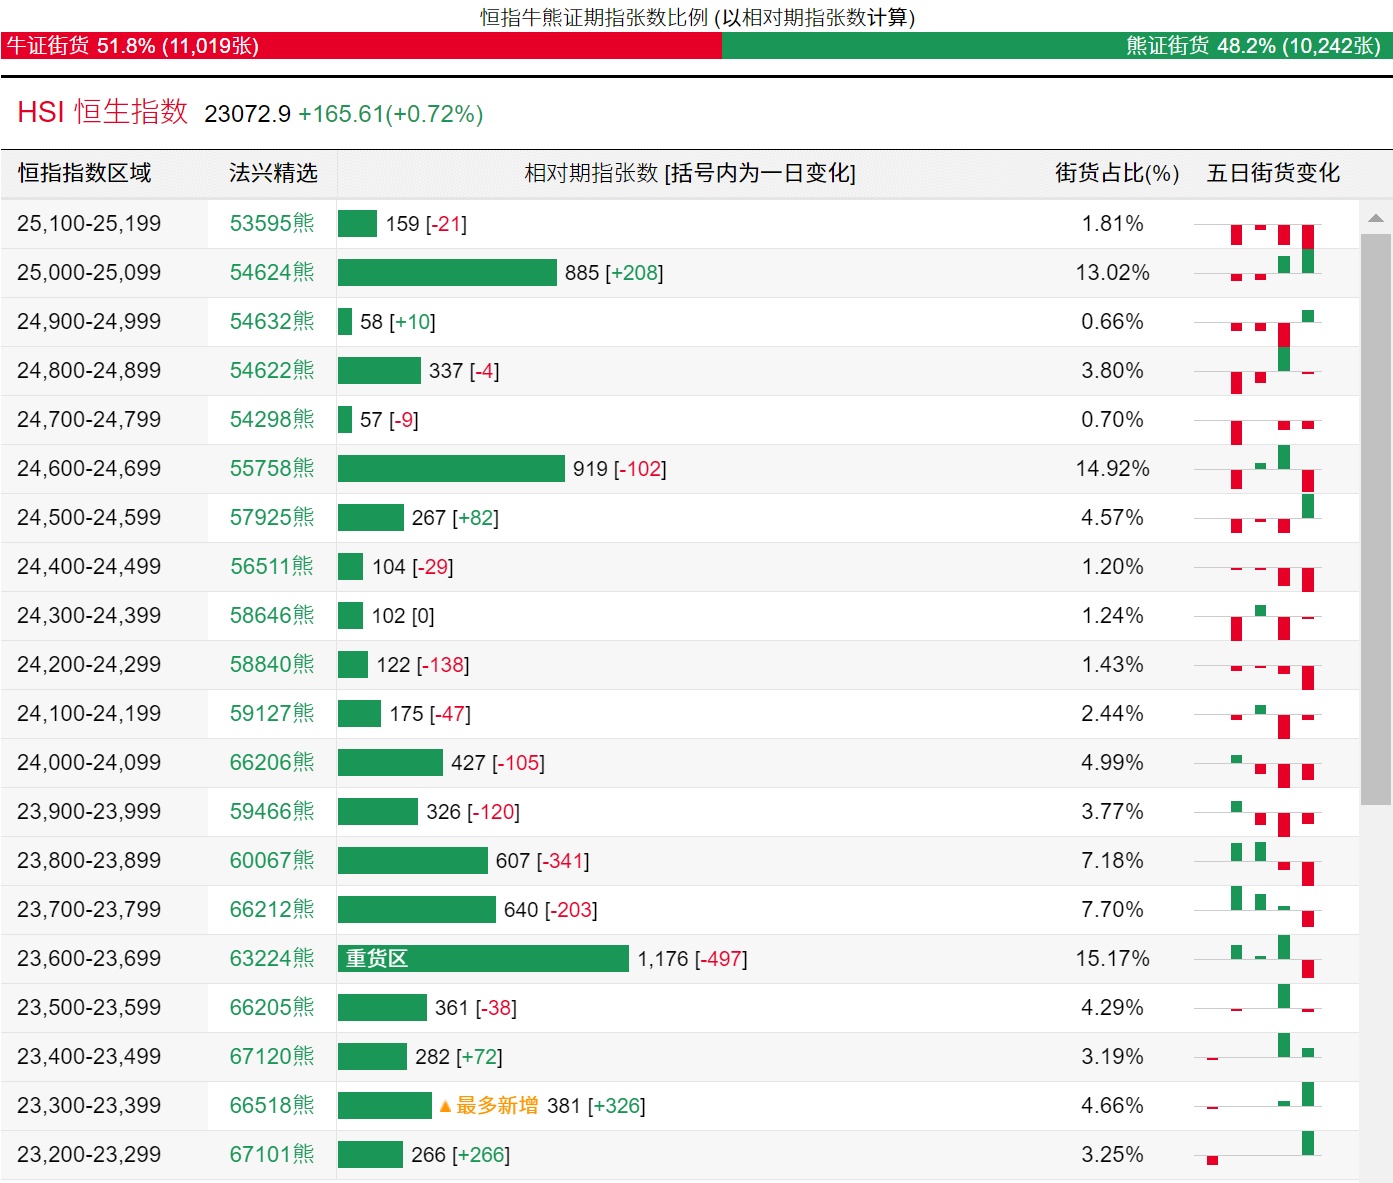The image size is (1393, 1183).
Task: Open 54624熊 warrant link
Action: pyautogui.click(x=272, y=272)
